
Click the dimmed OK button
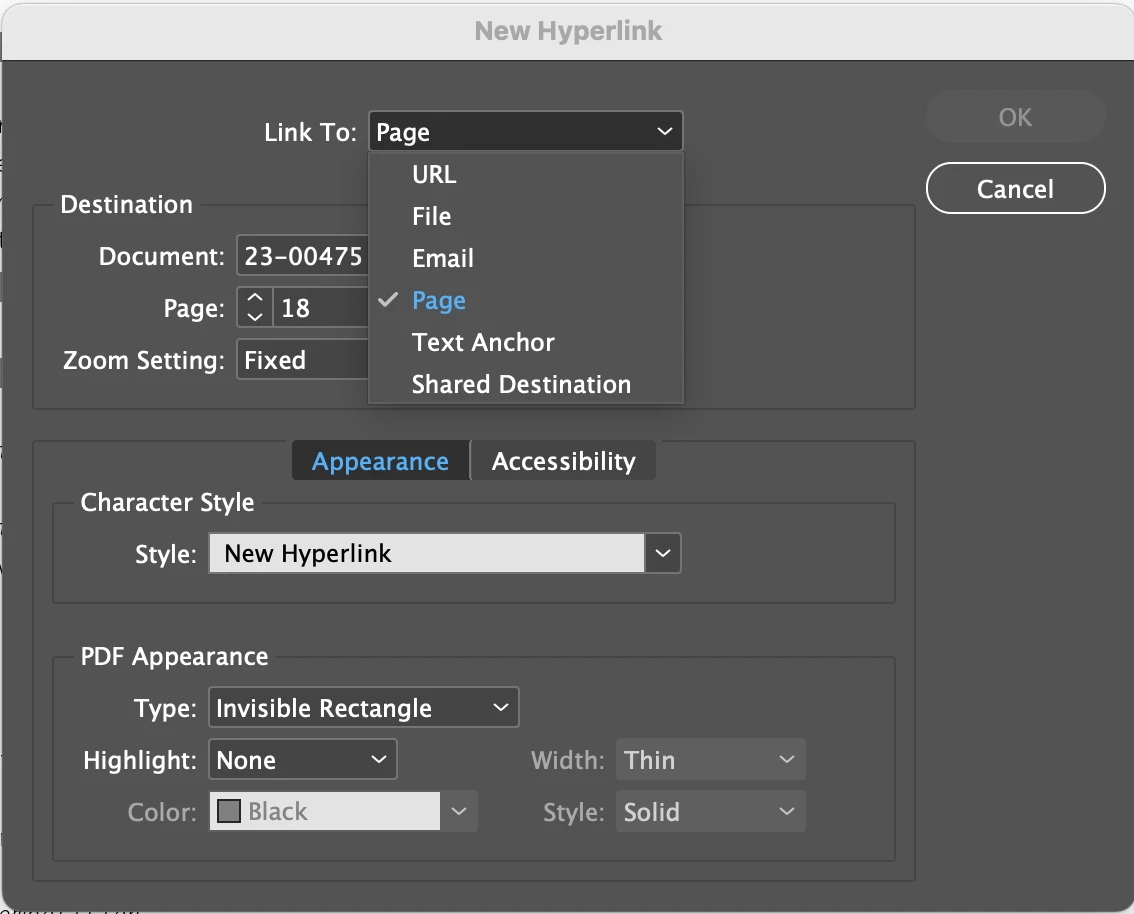(1015, 116)
